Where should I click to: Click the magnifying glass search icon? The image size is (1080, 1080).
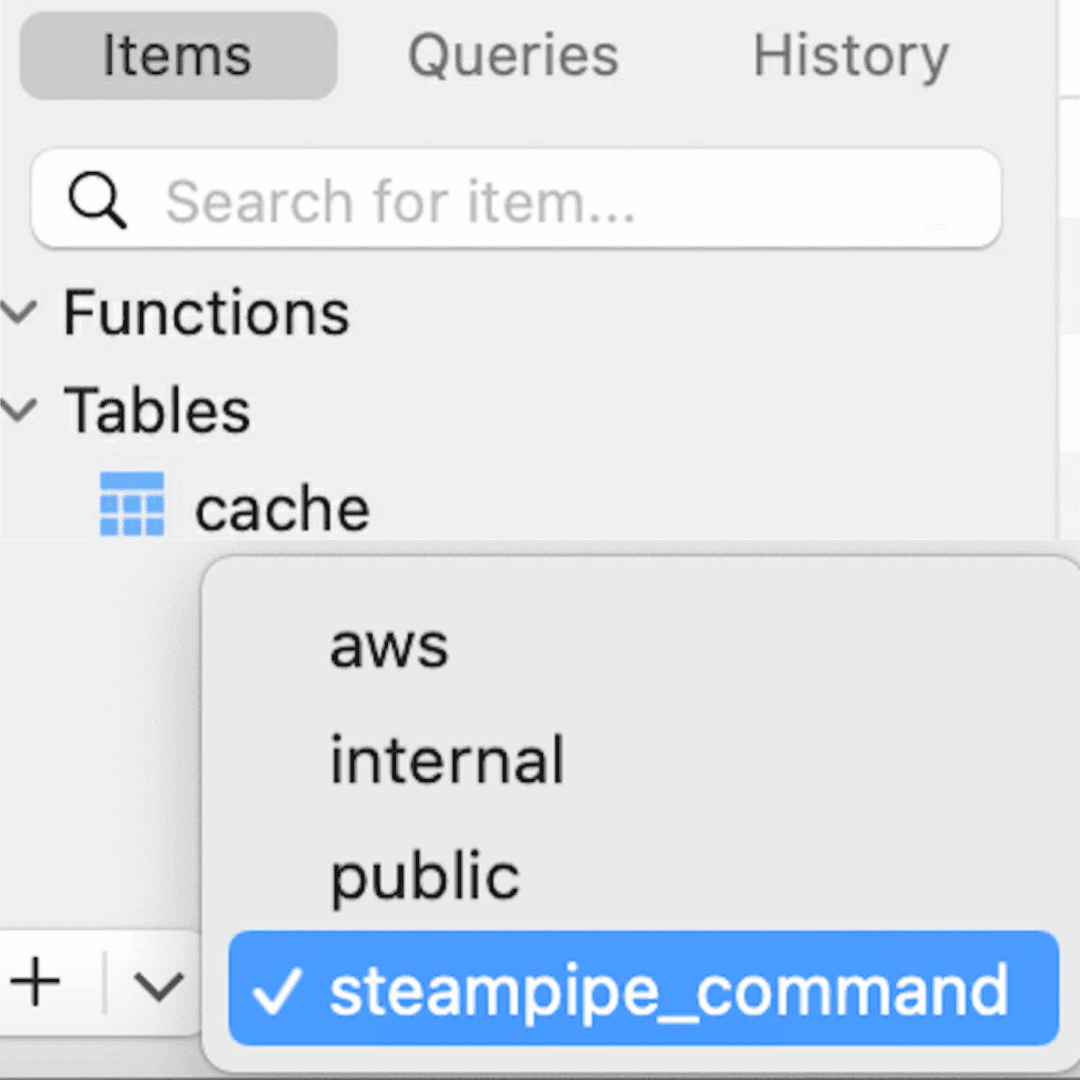[97, 200]
